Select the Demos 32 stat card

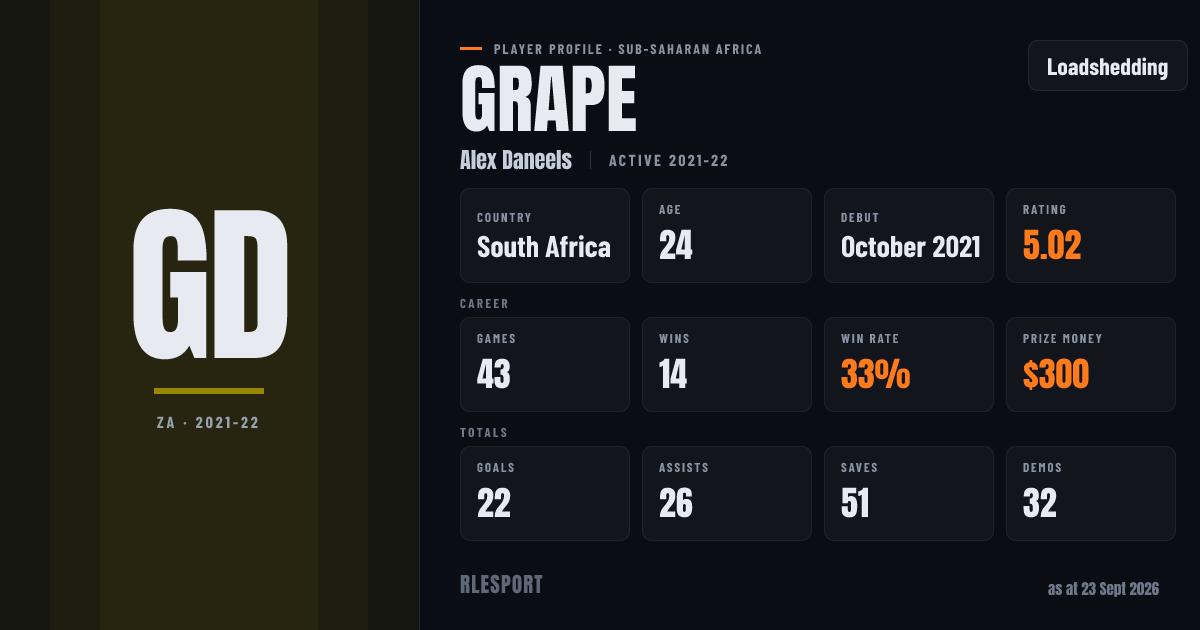pyautogui.click(x=1091, y=493)
